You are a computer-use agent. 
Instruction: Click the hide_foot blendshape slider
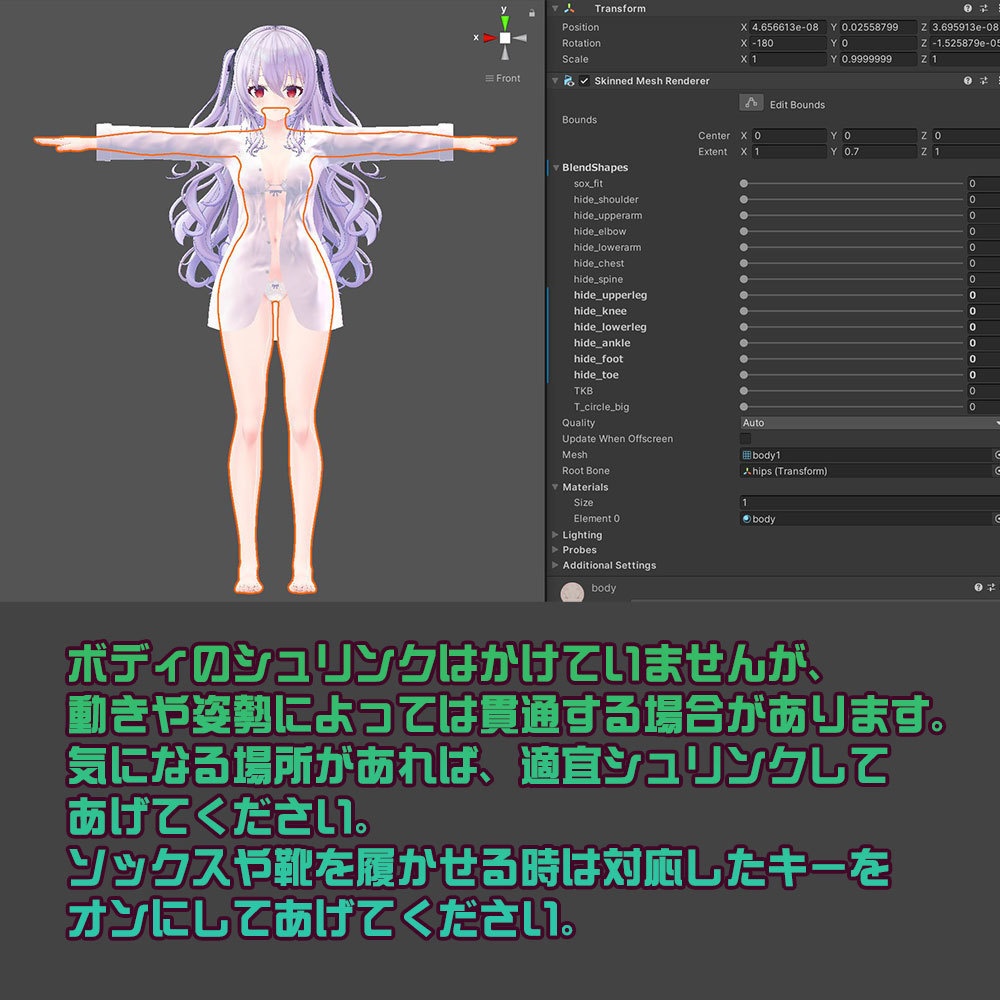[851, 358]
